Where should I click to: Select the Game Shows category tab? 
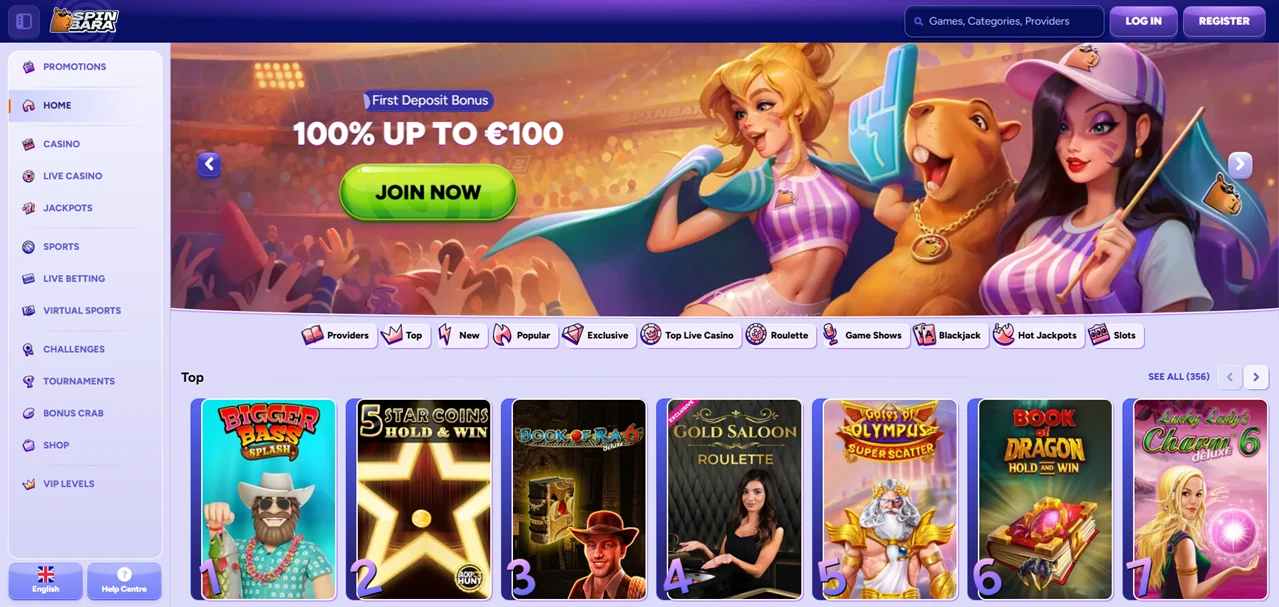[864, 335]
